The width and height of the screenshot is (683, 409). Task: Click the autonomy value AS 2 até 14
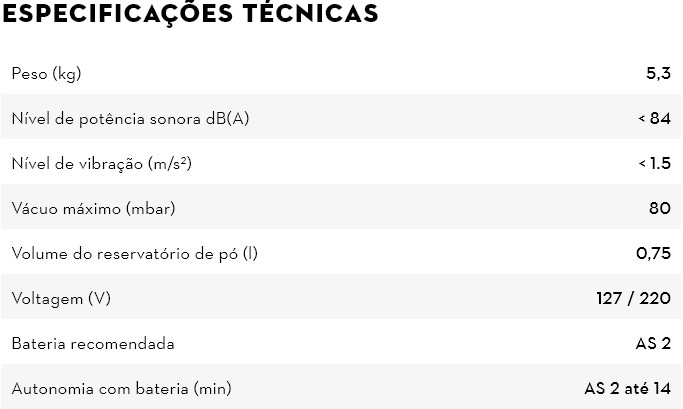coord(628,388)
